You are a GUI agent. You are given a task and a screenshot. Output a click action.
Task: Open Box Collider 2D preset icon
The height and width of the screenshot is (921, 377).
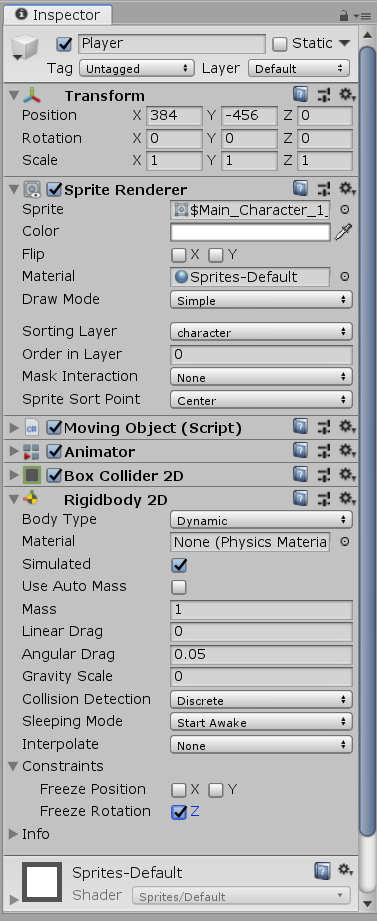click(324, 475)
